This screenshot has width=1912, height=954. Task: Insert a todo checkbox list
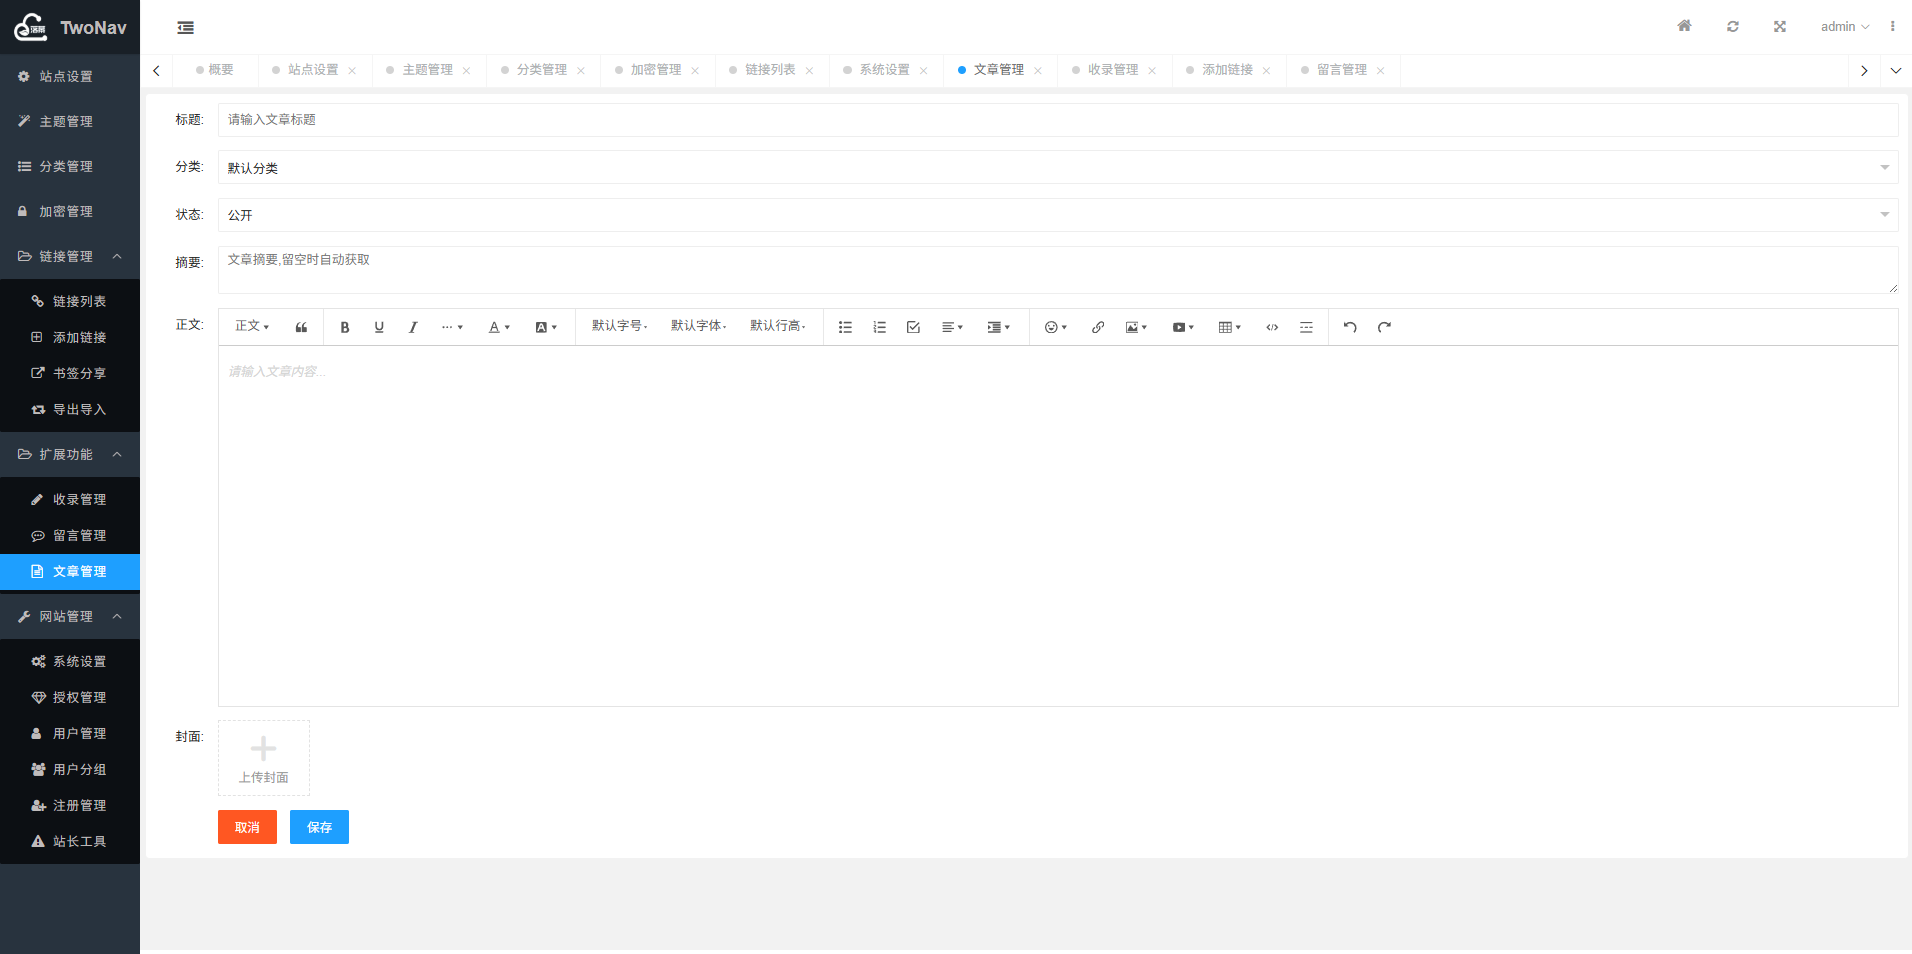913,327
